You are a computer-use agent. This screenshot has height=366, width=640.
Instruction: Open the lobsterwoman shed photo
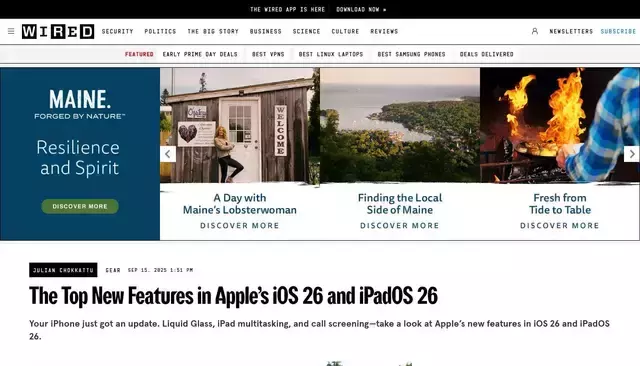(240, 126)
